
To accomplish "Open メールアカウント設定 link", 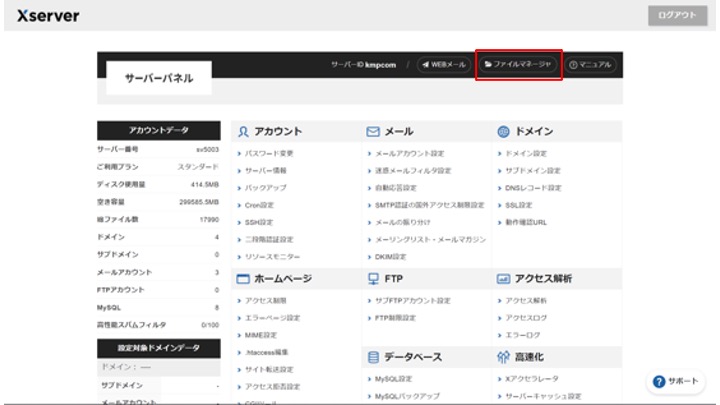I will 410,153.
